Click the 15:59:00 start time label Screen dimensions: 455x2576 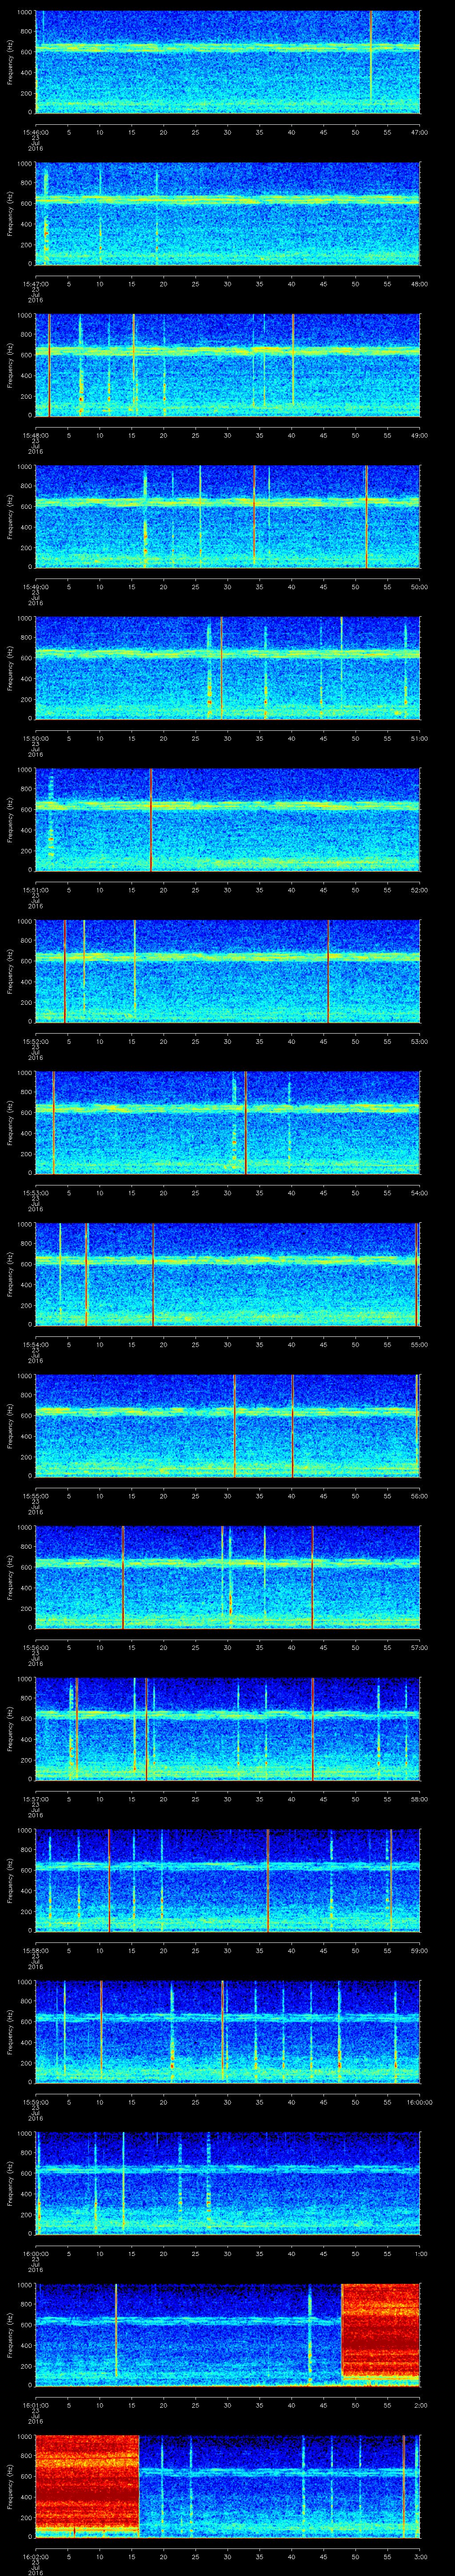pos(36,2102)
